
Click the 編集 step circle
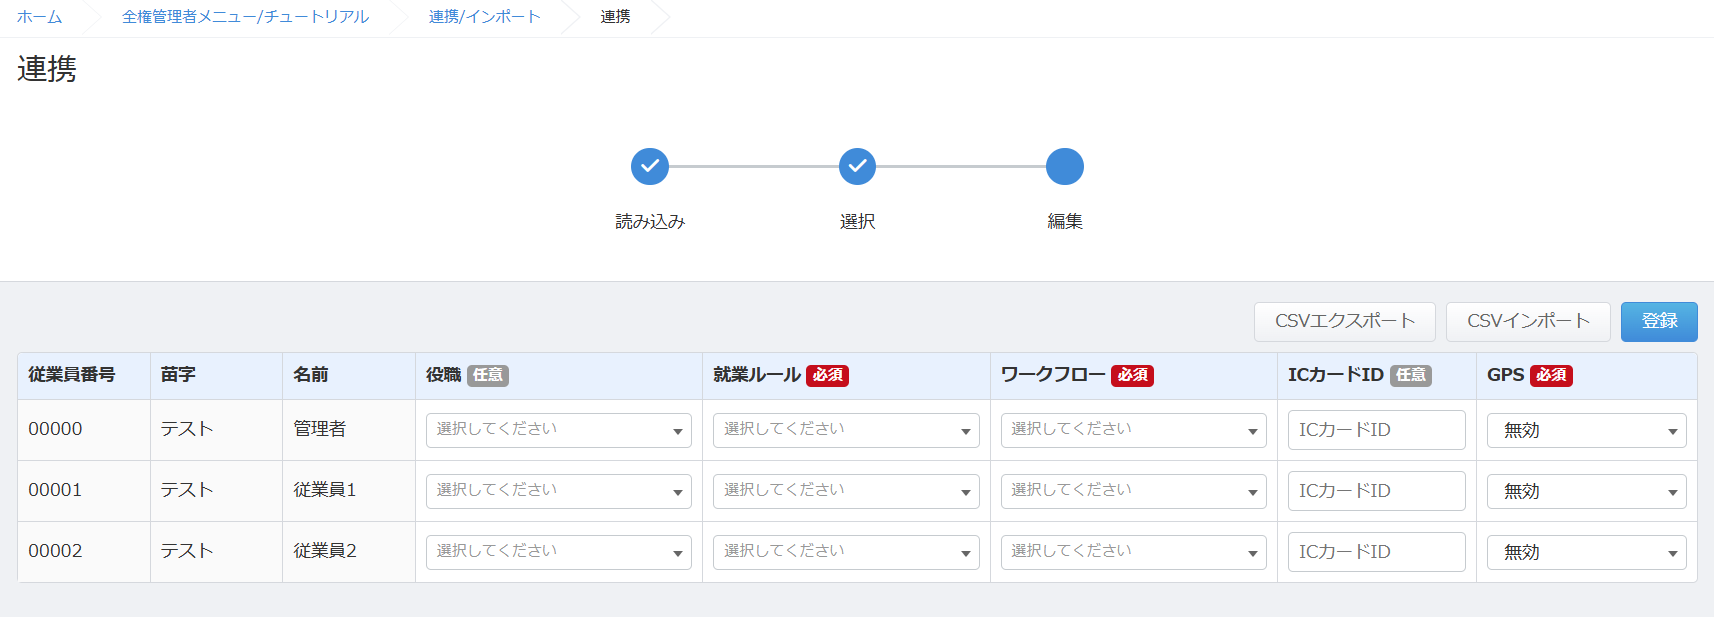(x=1064, y=166)
